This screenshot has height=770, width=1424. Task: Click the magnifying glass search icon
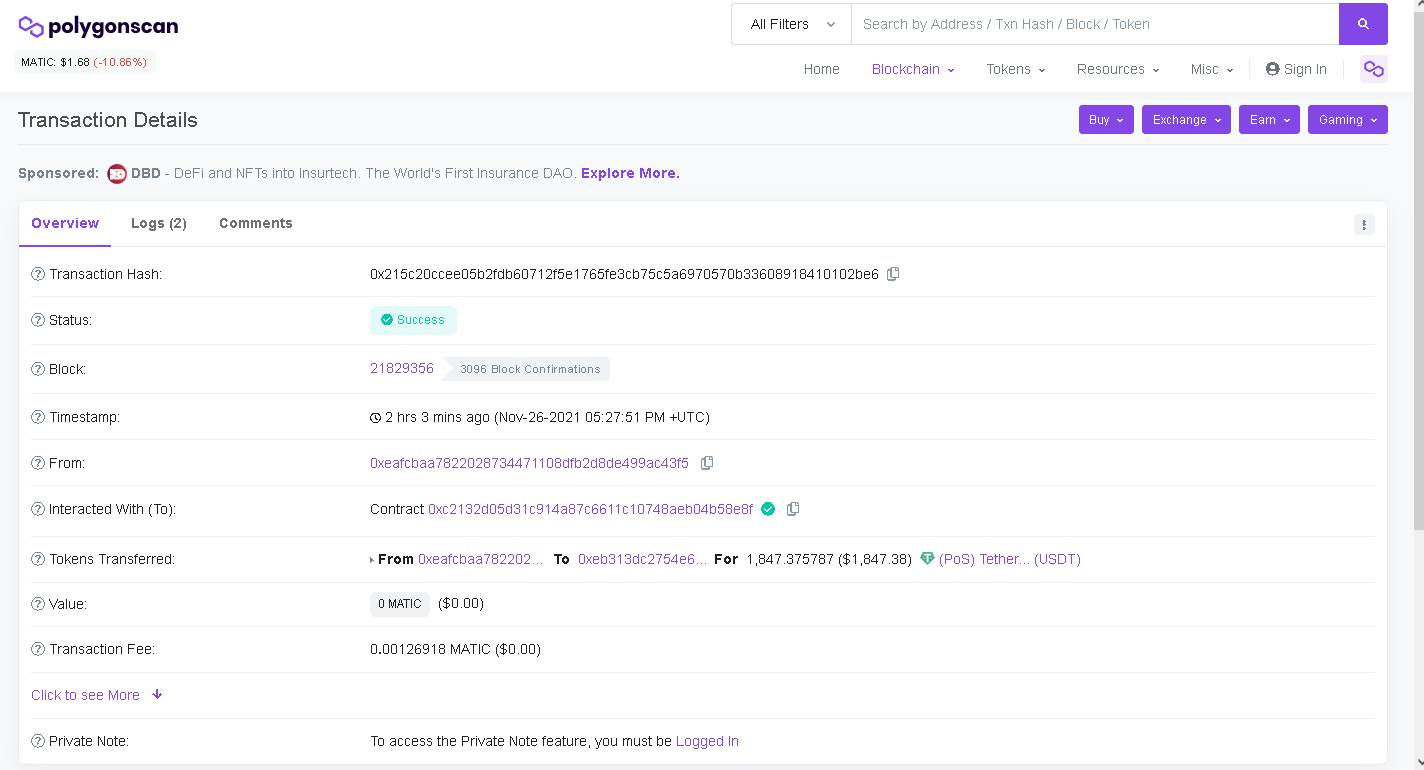click(x=1363, y=23)
